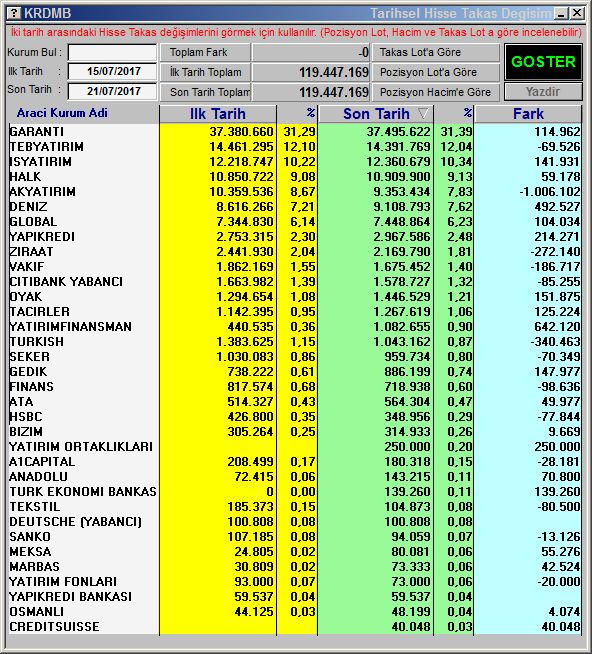Select the CREDITSUISSE row

pos(295,627)
